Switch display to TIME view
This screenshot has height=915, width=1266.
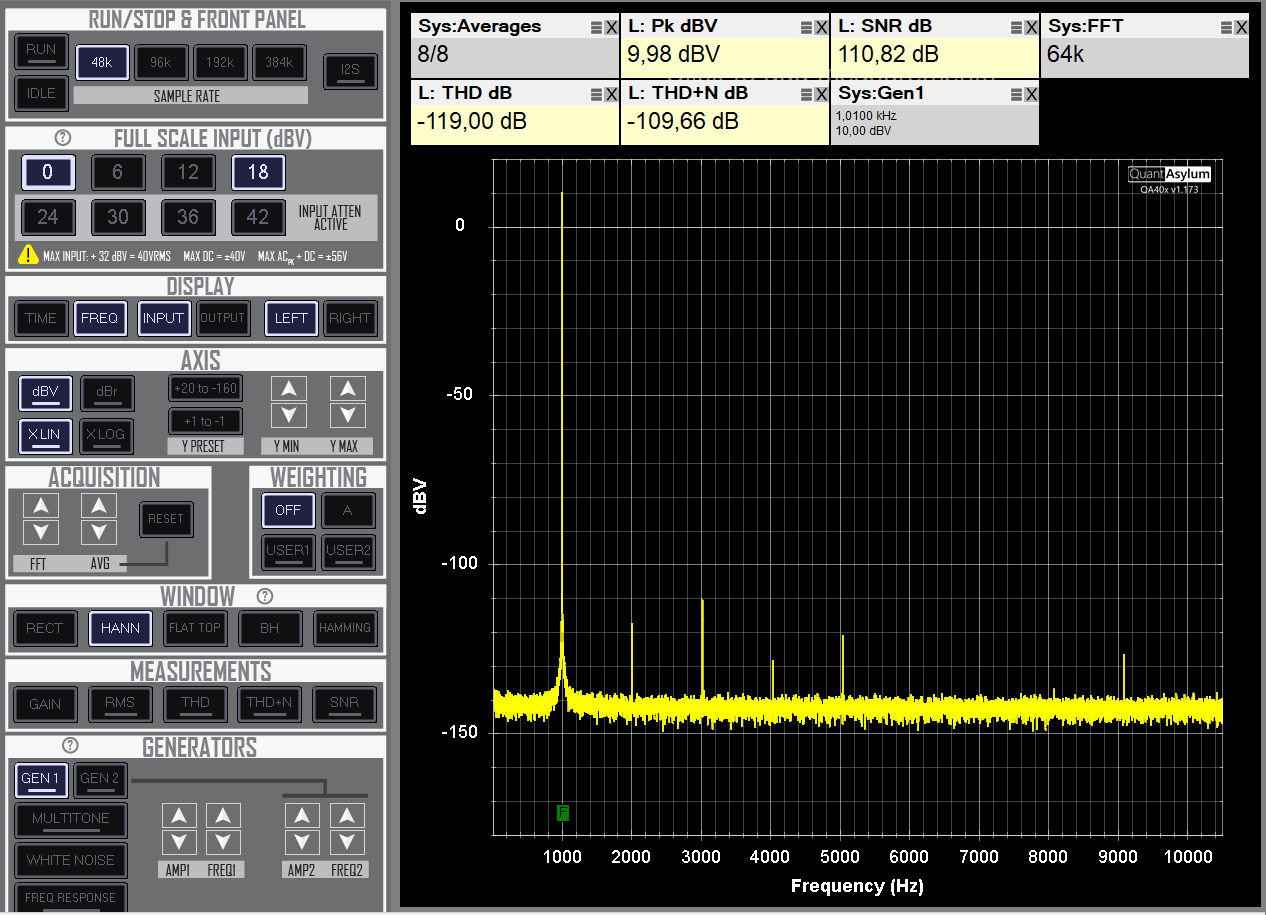click(41, 318)
